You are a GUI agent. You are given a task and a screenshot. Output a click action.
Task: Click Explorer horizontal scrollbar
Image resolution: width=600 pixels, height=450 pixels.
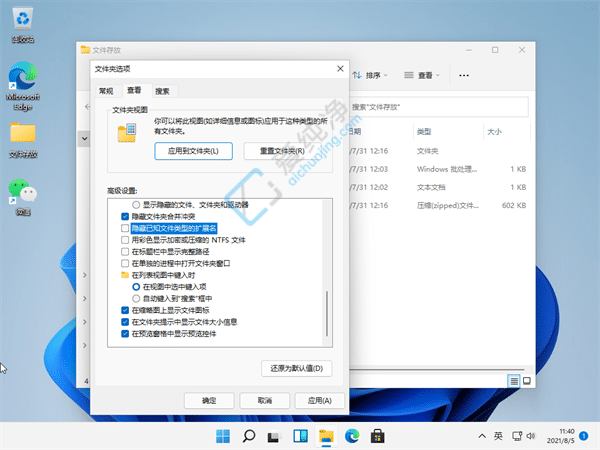(x=436, y=370)
